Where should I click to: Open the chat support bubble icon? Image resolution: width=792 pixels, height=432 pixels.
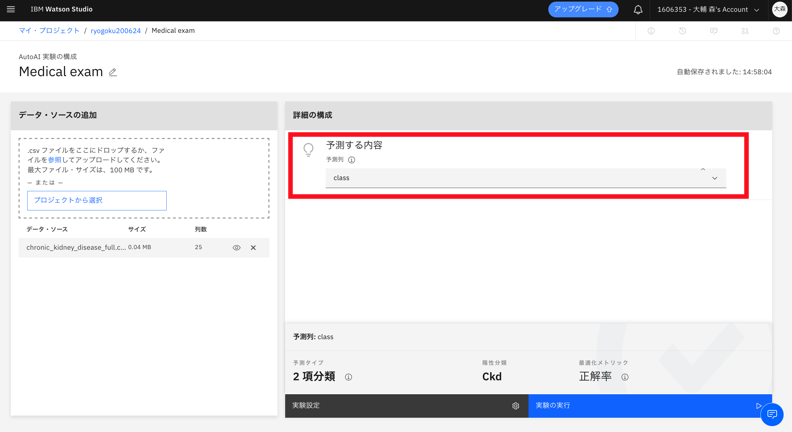coord(772,414)
